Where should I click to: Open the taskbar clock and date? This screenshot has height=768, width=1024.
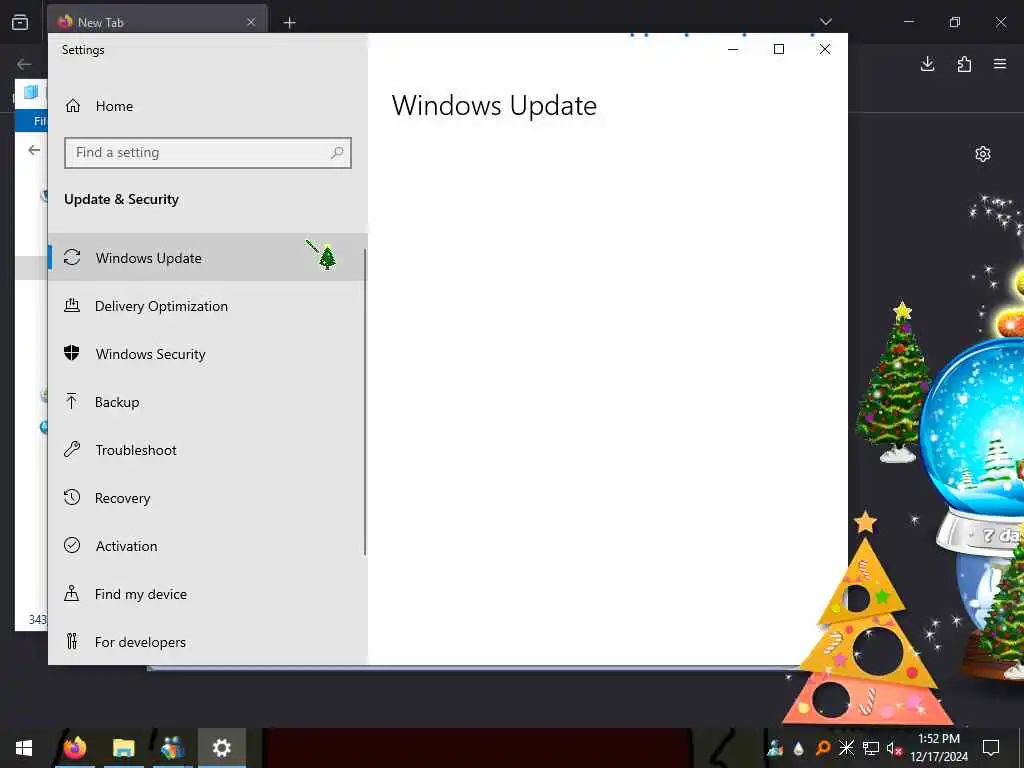tap(939, 748)
